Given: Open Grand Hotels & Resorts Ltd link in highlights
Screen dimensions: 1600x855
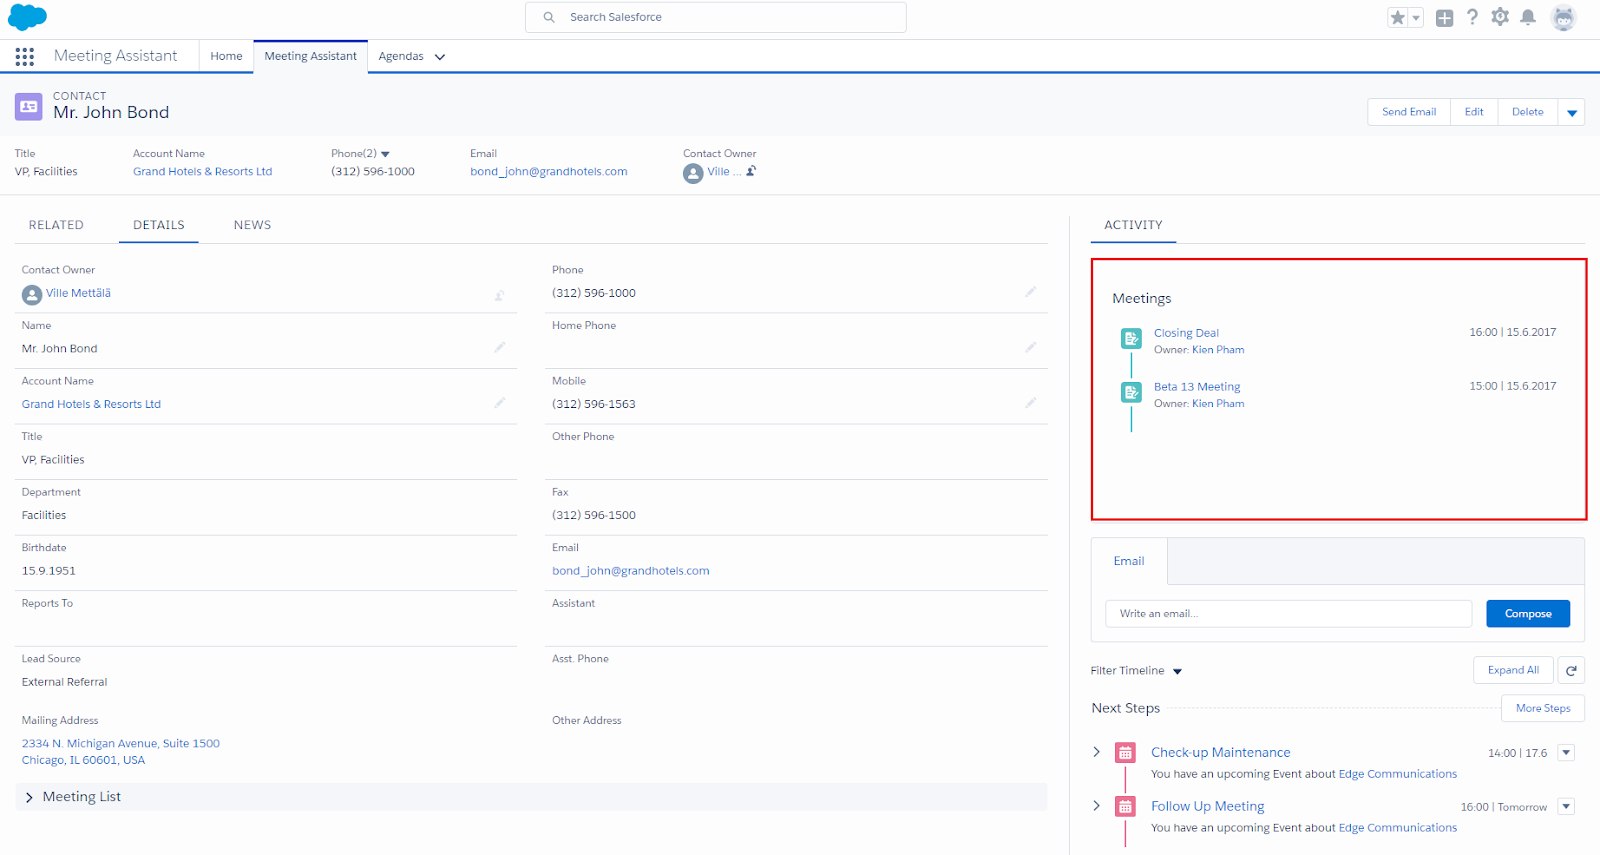Looking at the screenshot, I should (x=202, y=172).
